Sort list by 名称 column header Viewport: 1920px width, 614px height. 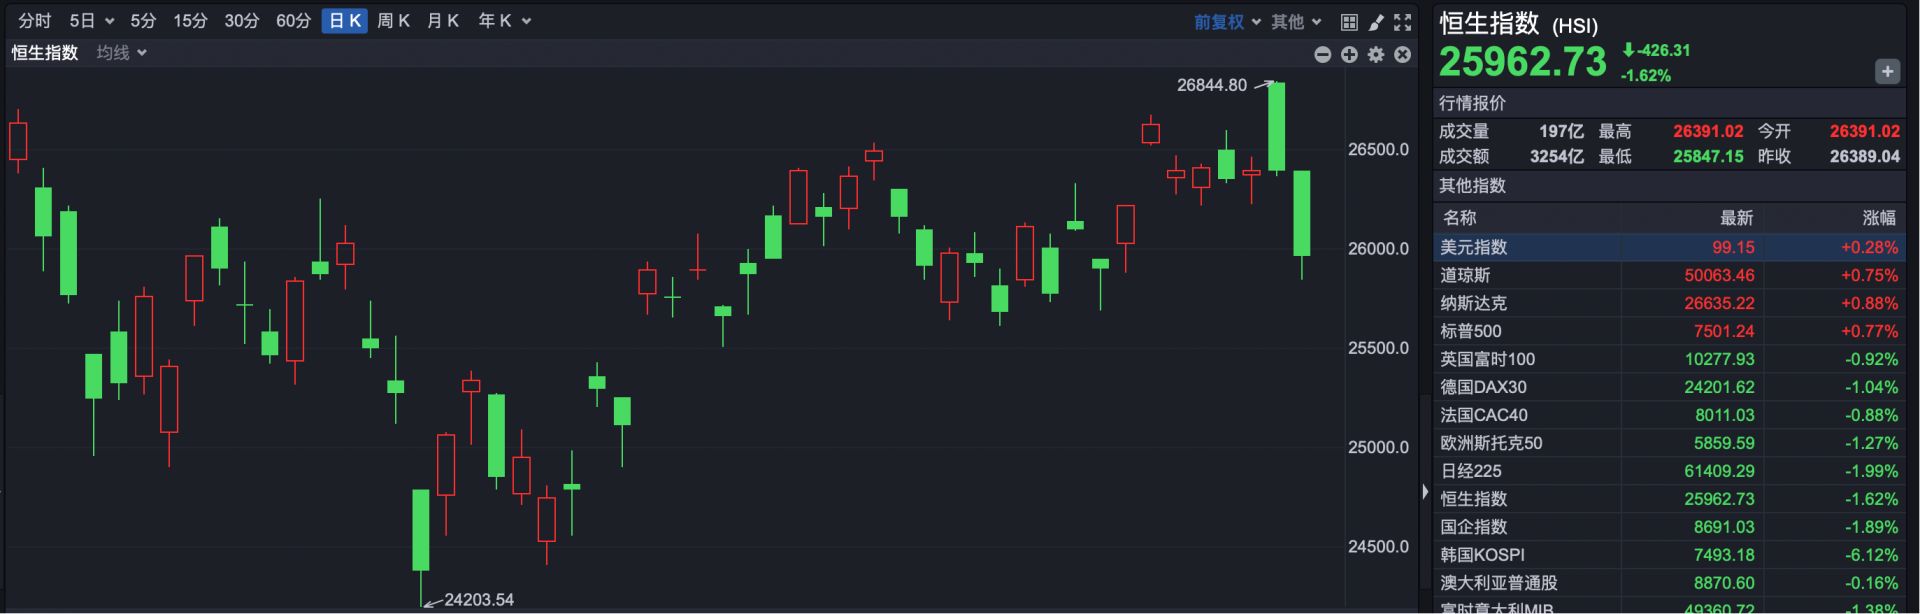(1459, 218)
